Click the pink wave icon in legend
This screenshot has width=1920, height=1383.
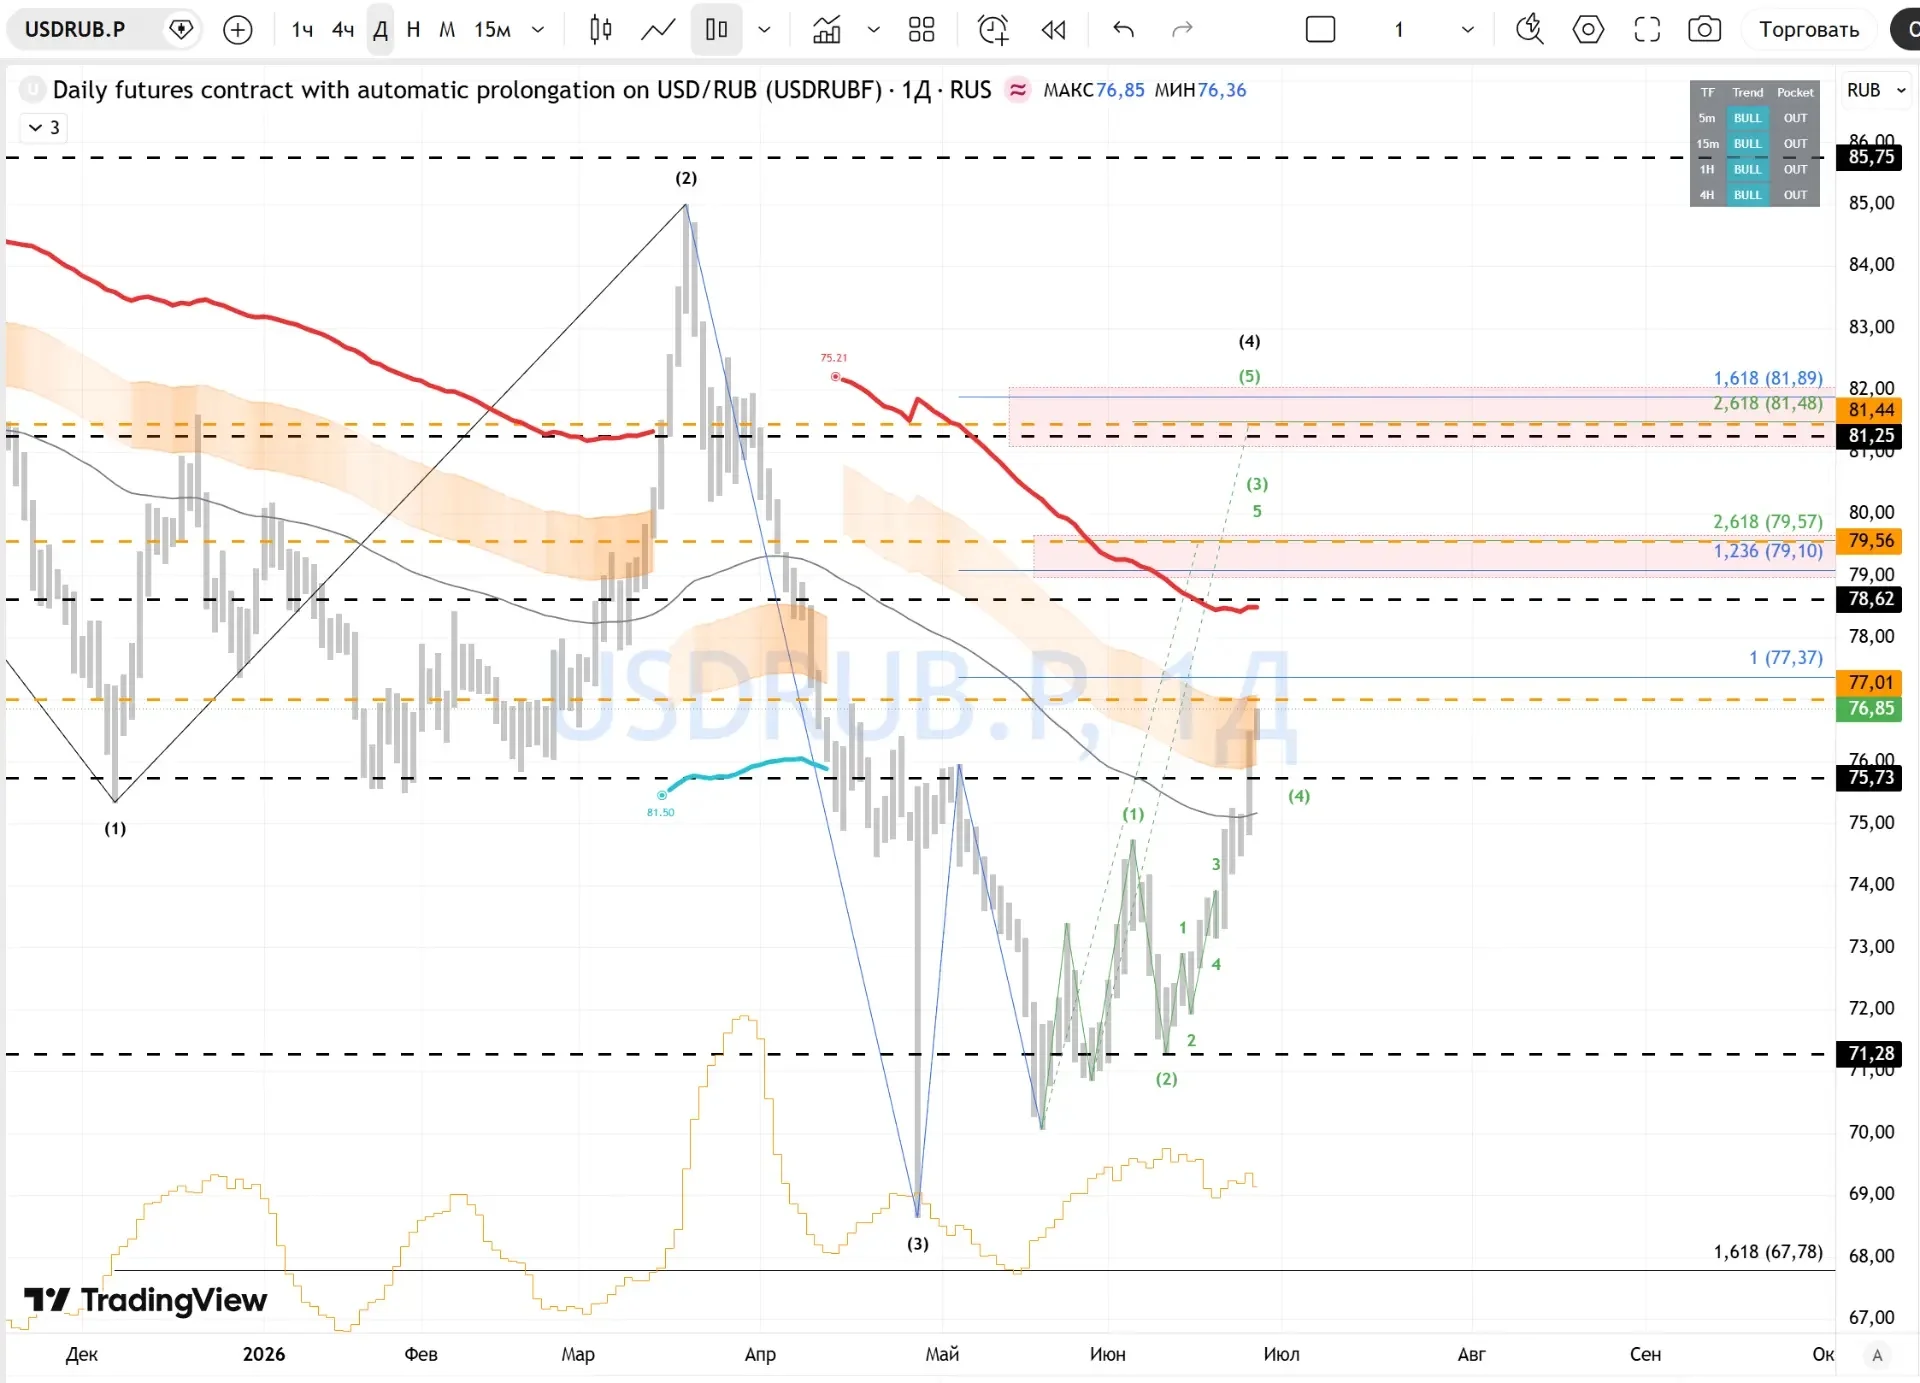pos(1018,90)
